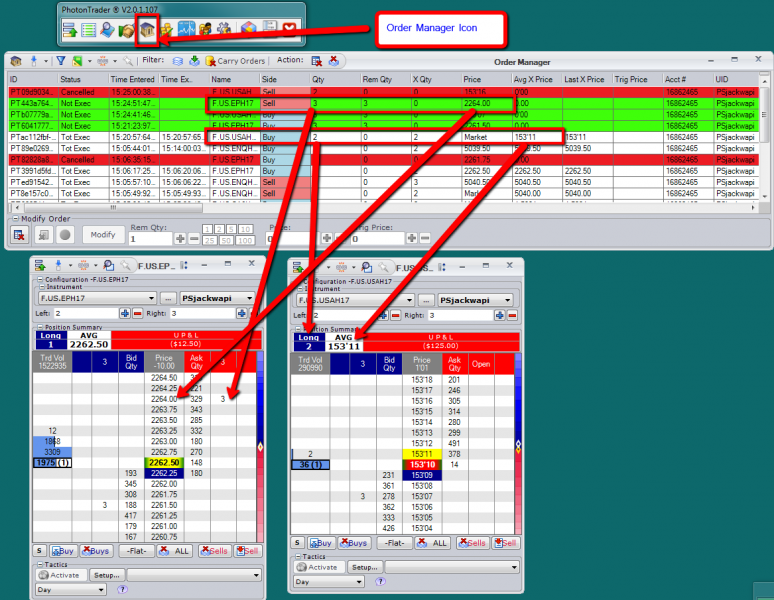Collapse the Modify Order section
Image resolution: width=774 pixels, height=600 pixels.
pos(15,219)
